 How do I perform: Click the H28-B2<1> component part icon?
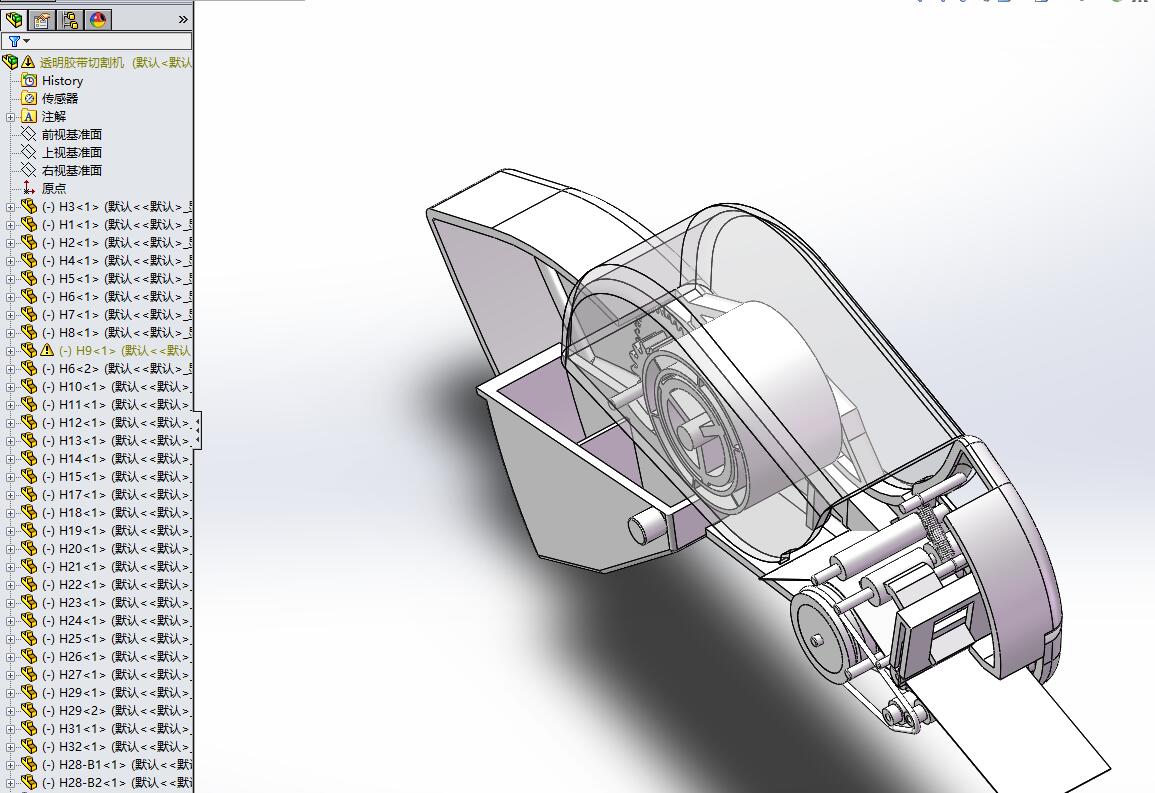click(29, 783)
